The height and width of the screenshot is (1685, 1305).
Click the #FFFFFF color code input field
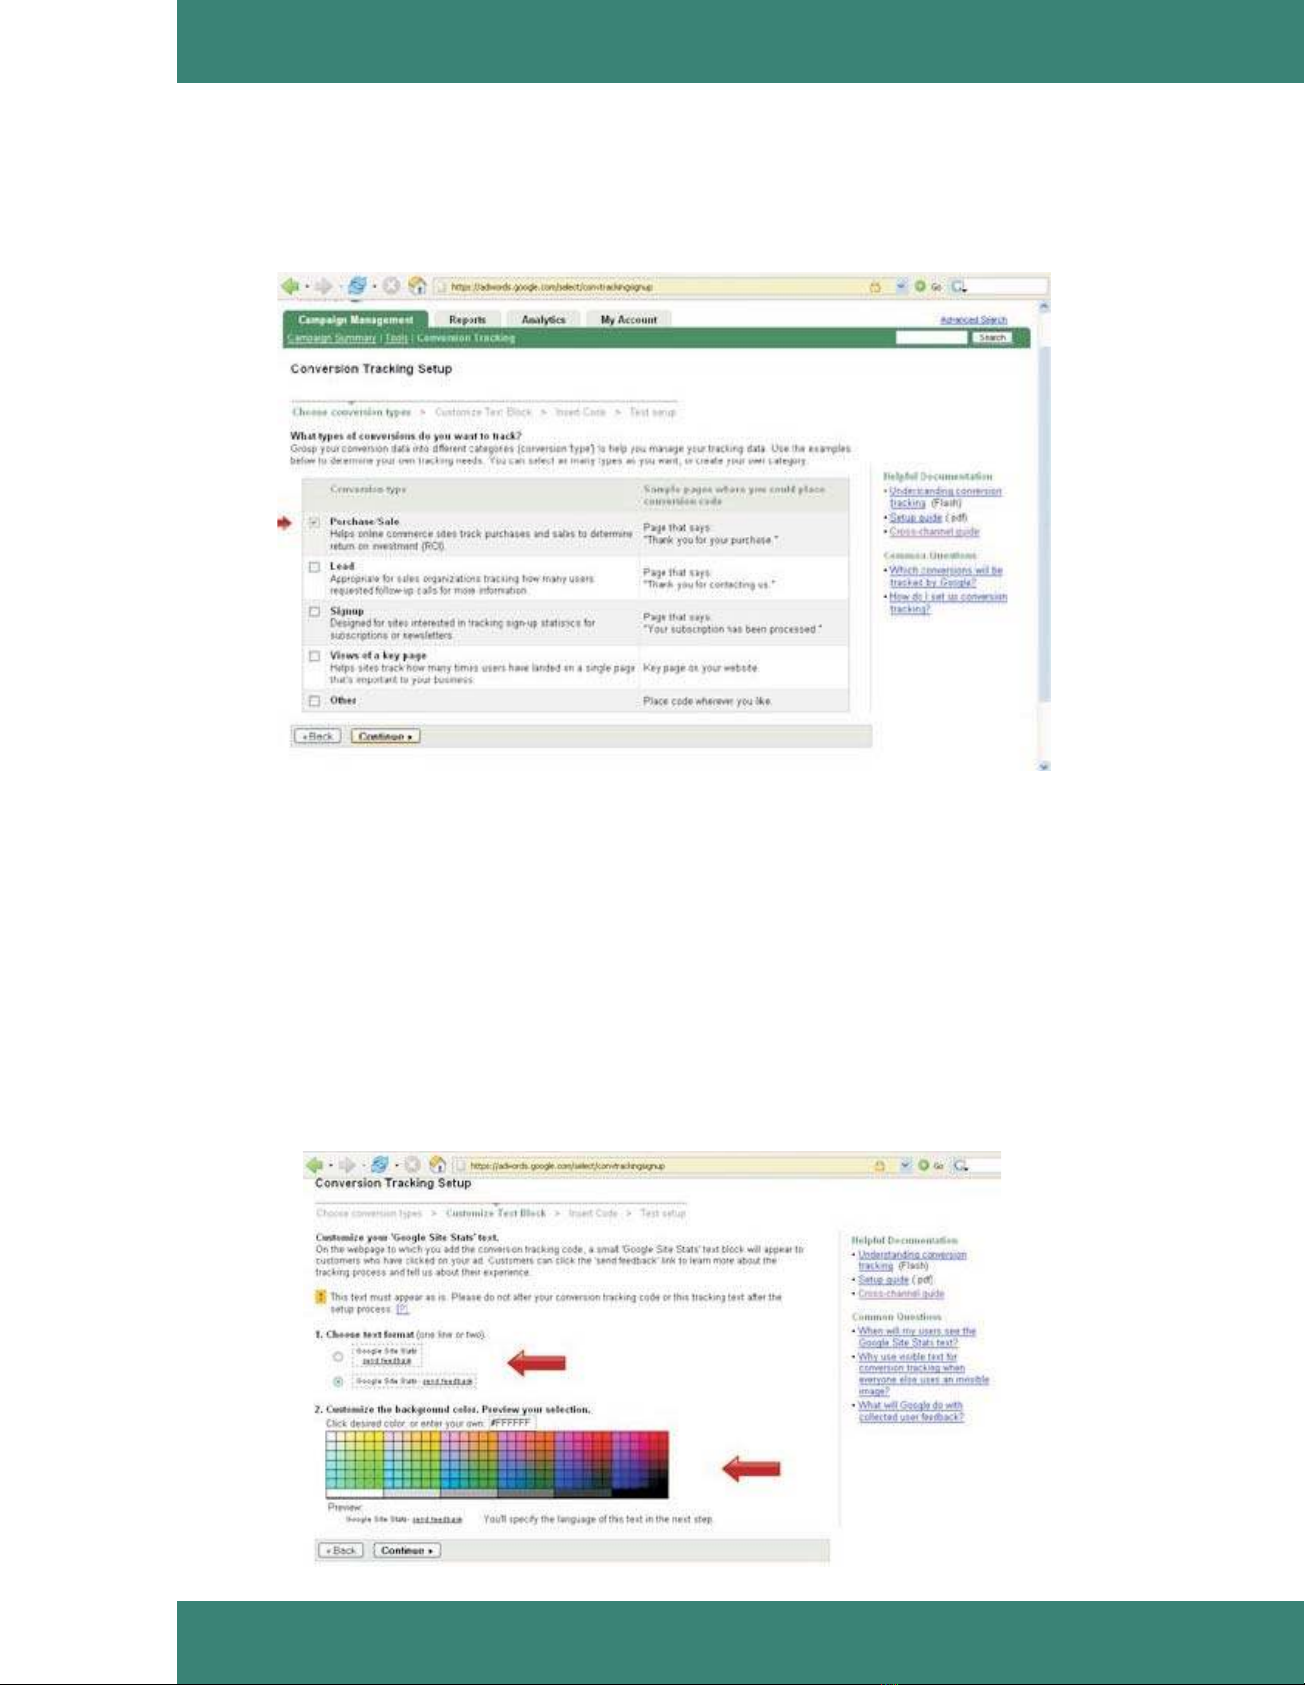[511, 1423]
